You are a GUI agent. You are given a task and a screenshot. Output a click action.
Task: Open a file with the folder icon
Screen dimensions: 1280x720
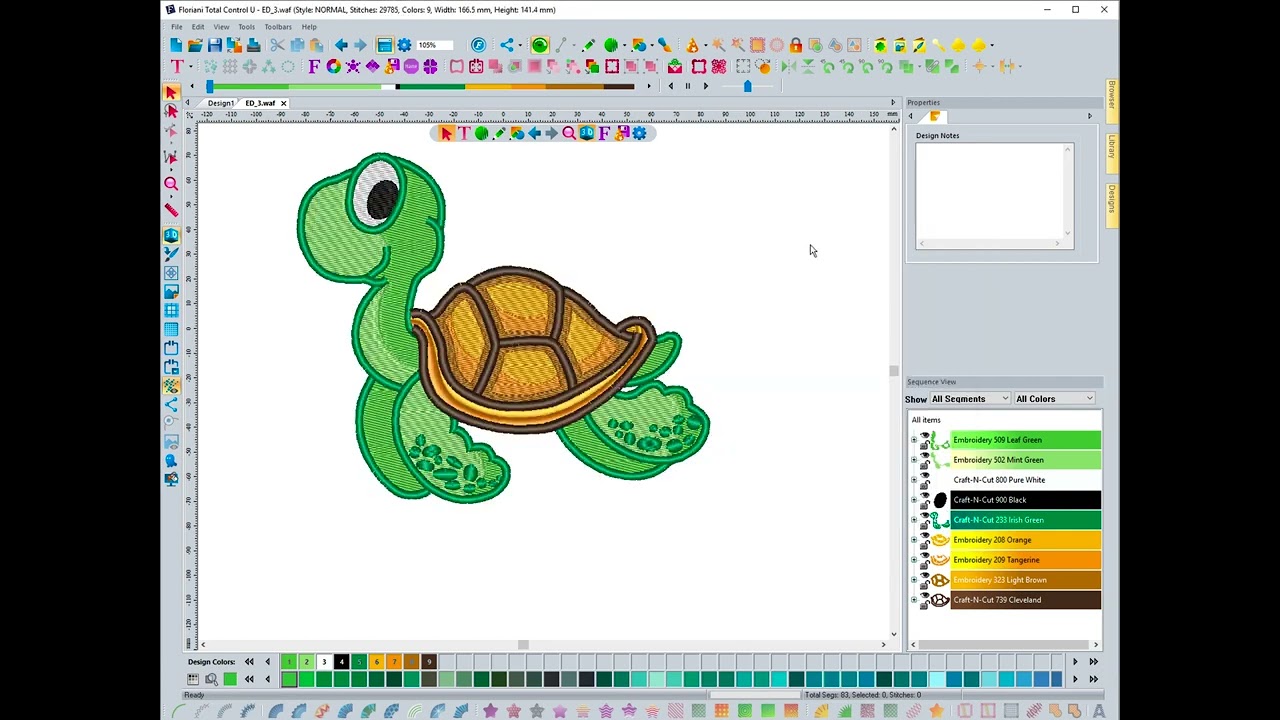tap(195, 45)
